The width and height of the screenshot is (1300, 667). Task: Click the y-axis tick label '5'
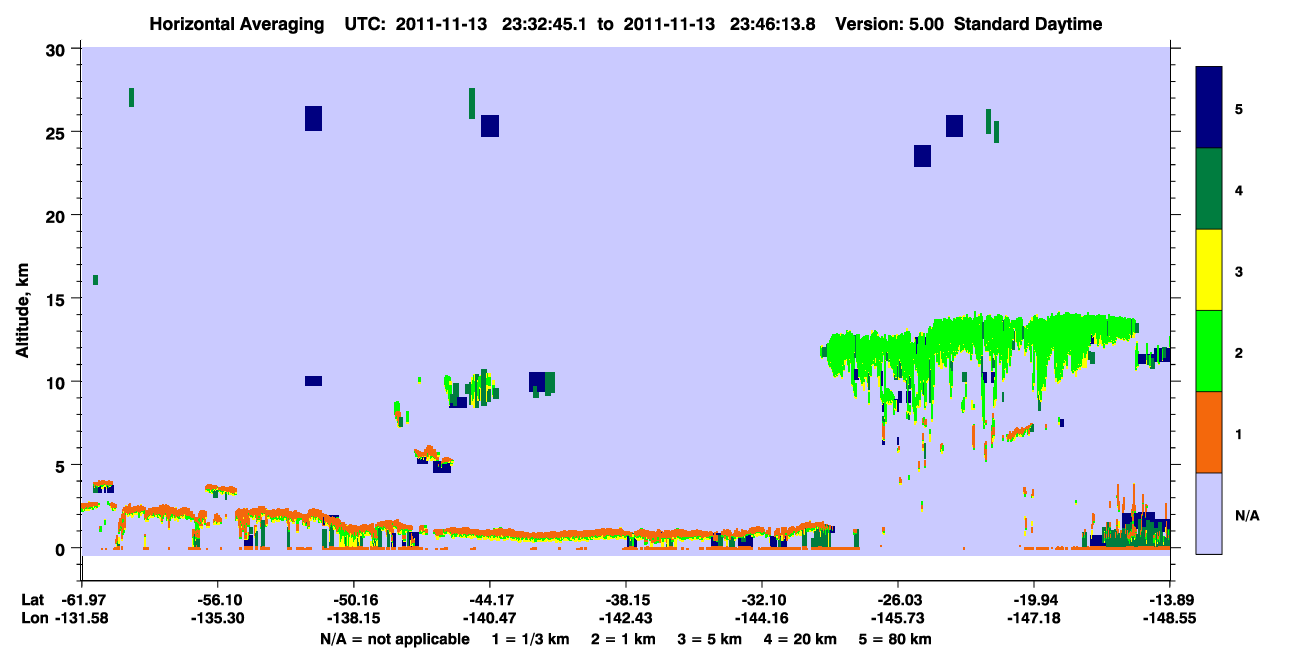click(x=62, y=465)
